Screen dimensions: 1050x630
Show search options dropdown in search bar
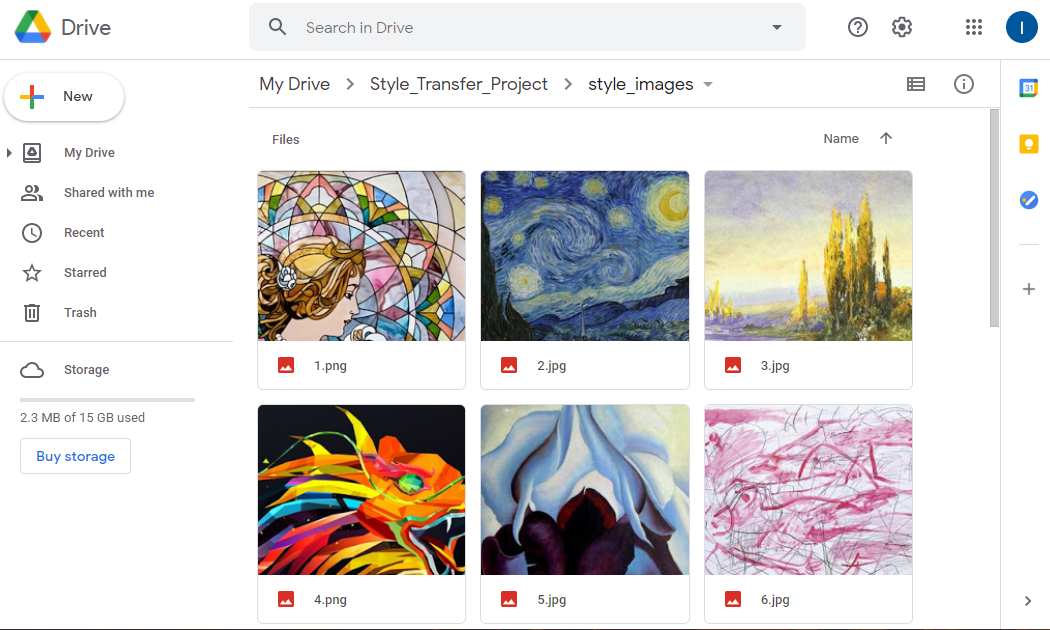click(777, 27)
